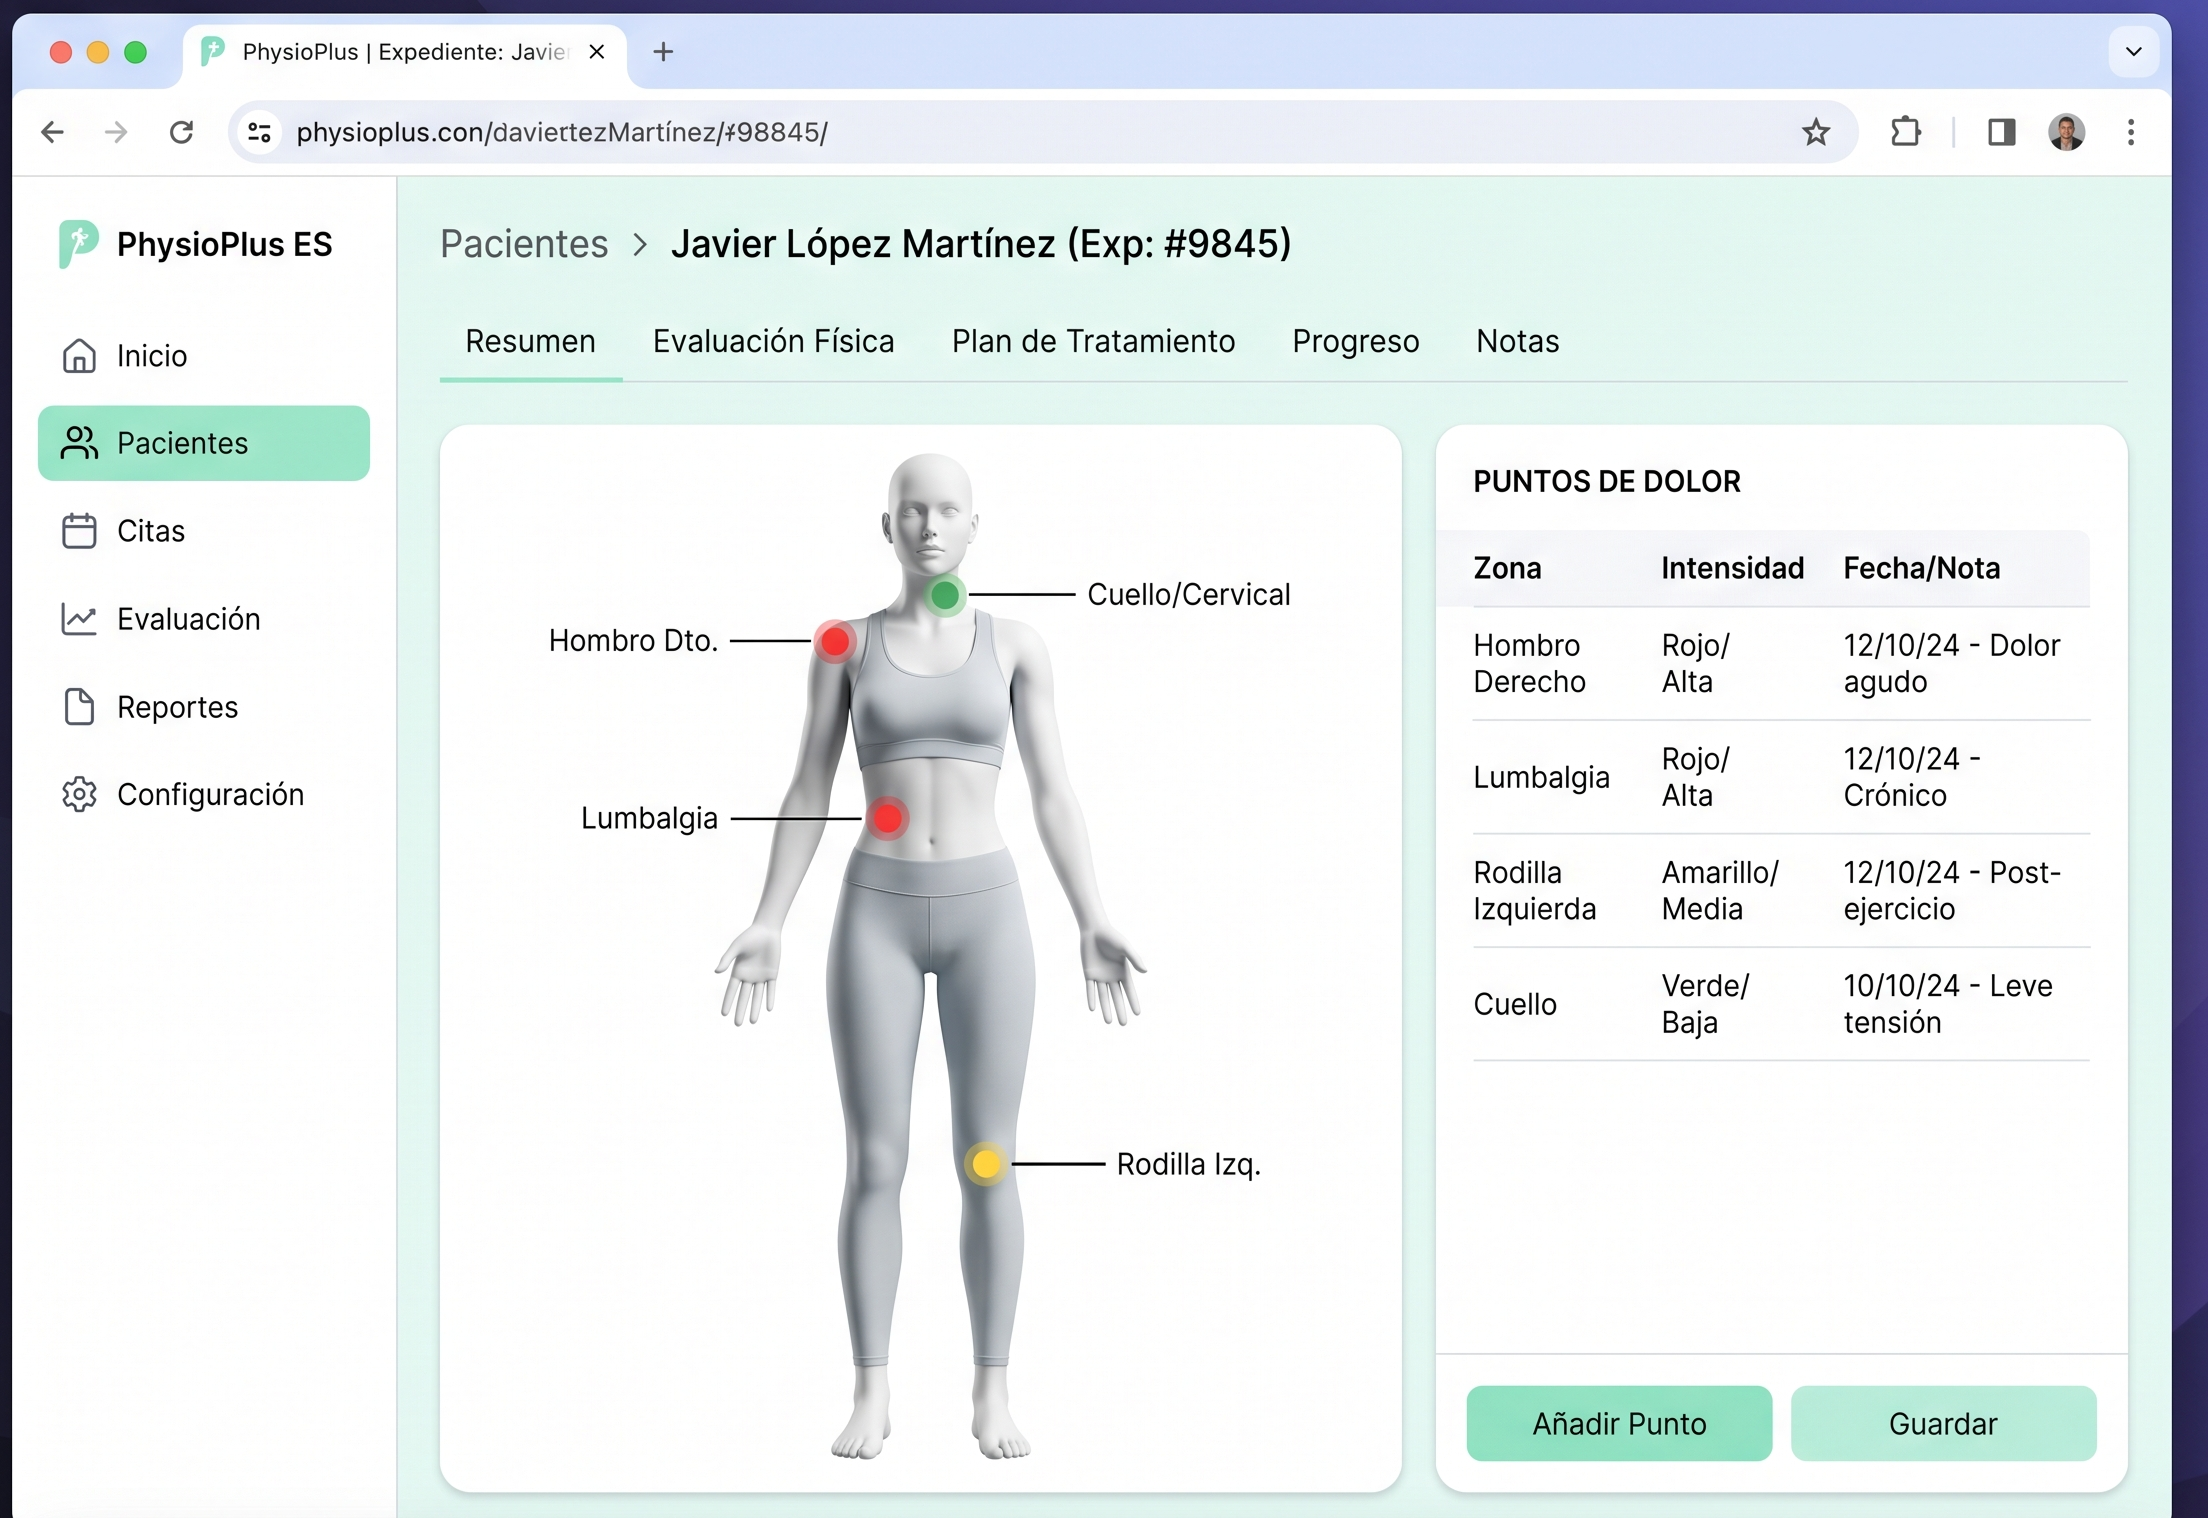The width and height of the screenshot is (2208, 1518).
Task: Click the Verde/Baja intensity cell
Action: point(1705,1004)
